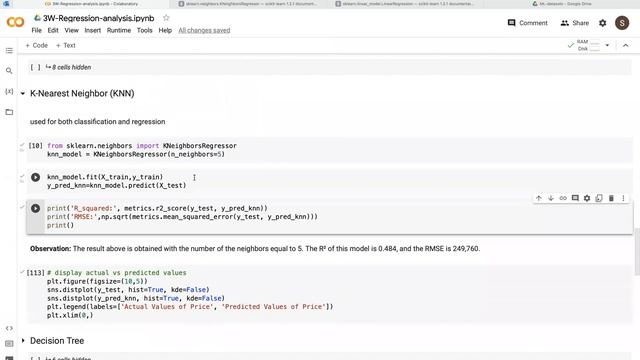Open the Colab logo home
640x360 pixels.
point(16,22)
